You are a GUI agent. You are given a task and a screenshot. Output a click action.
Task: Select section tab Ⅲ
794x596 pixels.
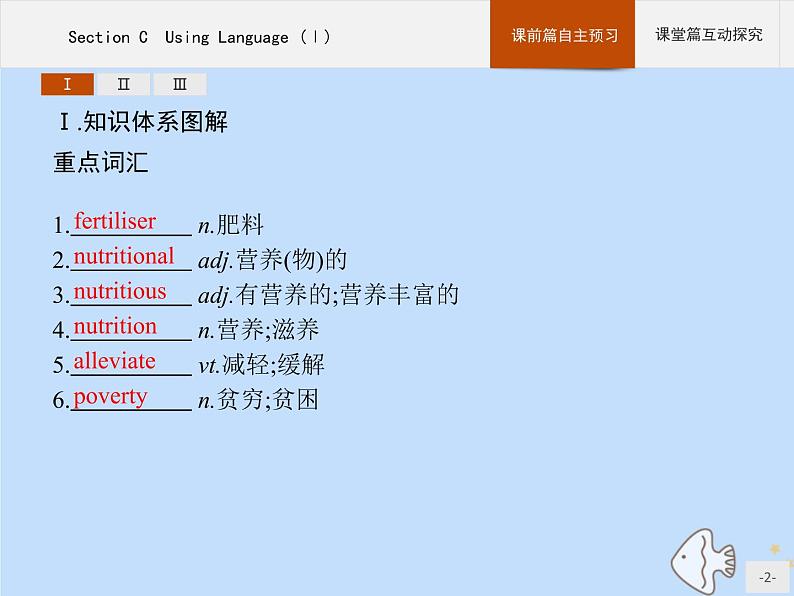point(180,84)
